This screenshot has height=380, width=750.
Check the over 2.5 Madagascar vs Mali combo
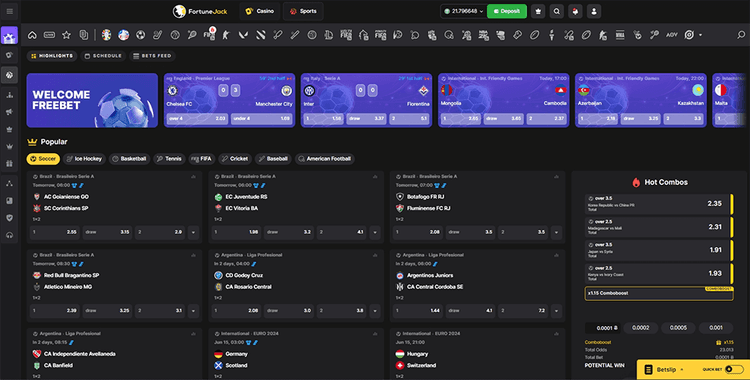point(659,227)
